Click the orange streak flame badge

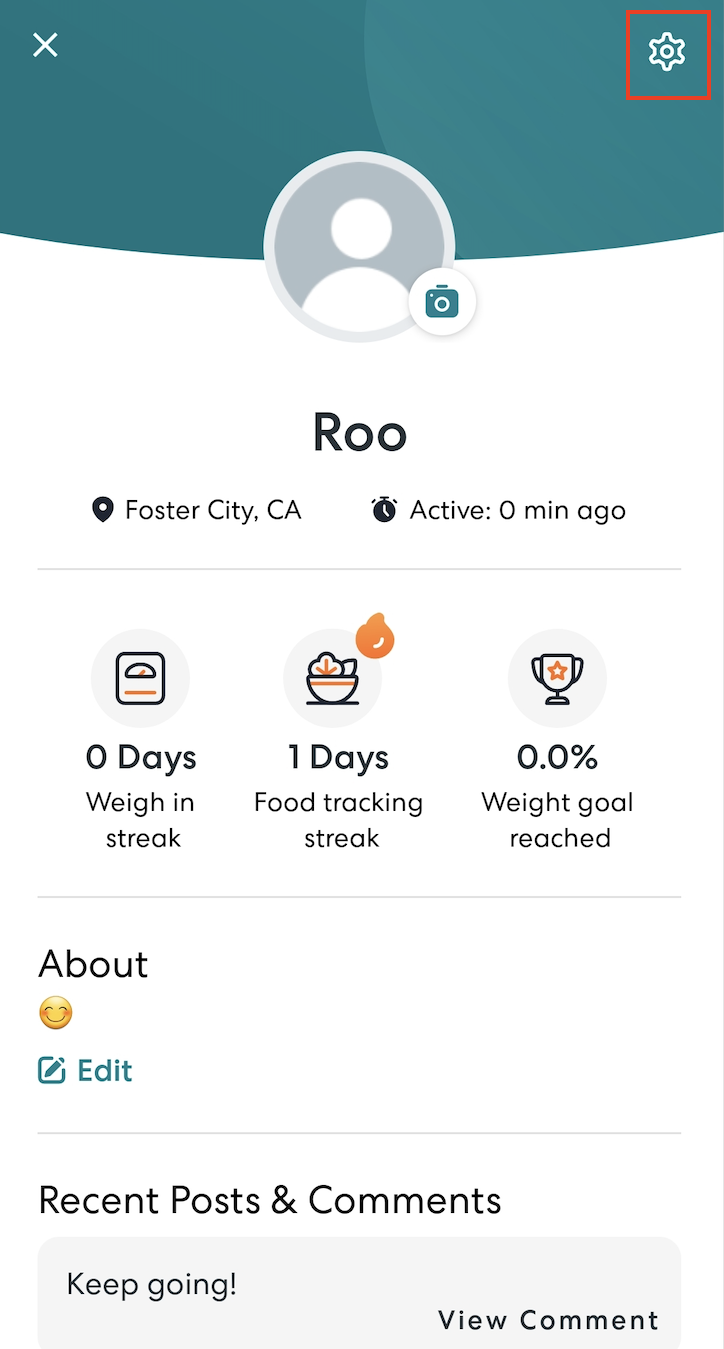(375, 636)
